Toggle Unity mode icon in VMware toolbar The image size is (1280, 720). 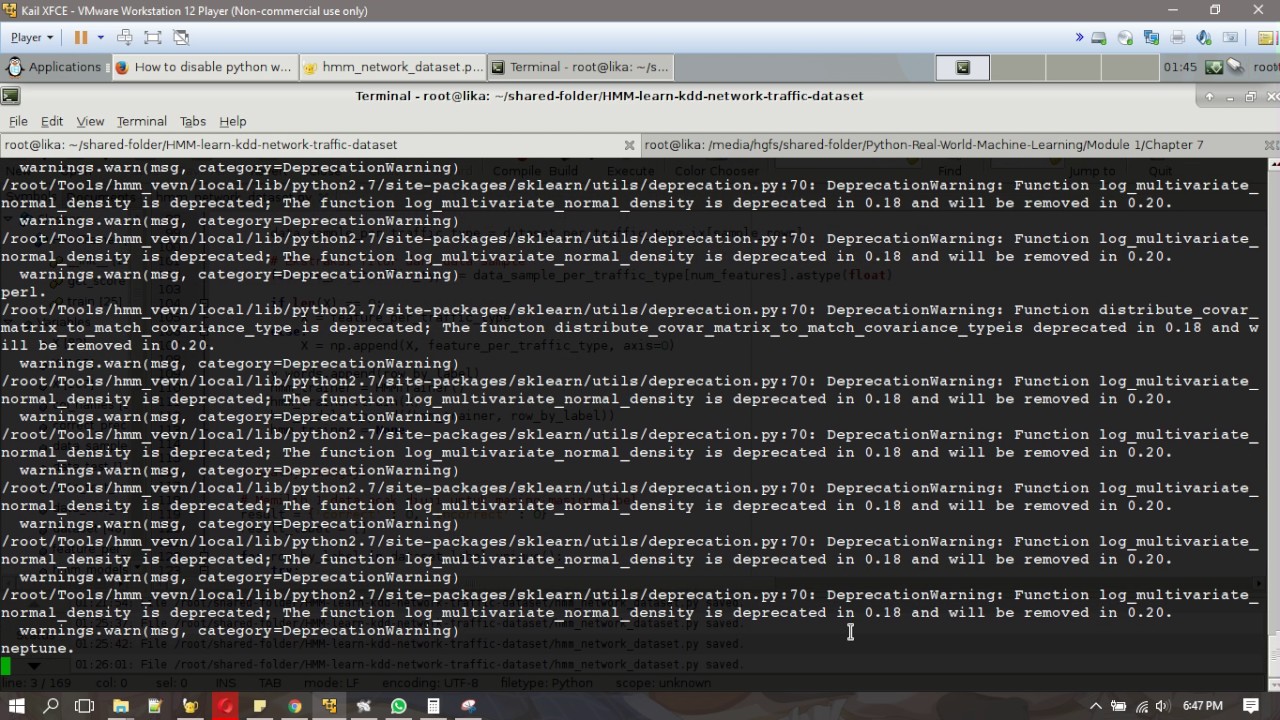181,37
